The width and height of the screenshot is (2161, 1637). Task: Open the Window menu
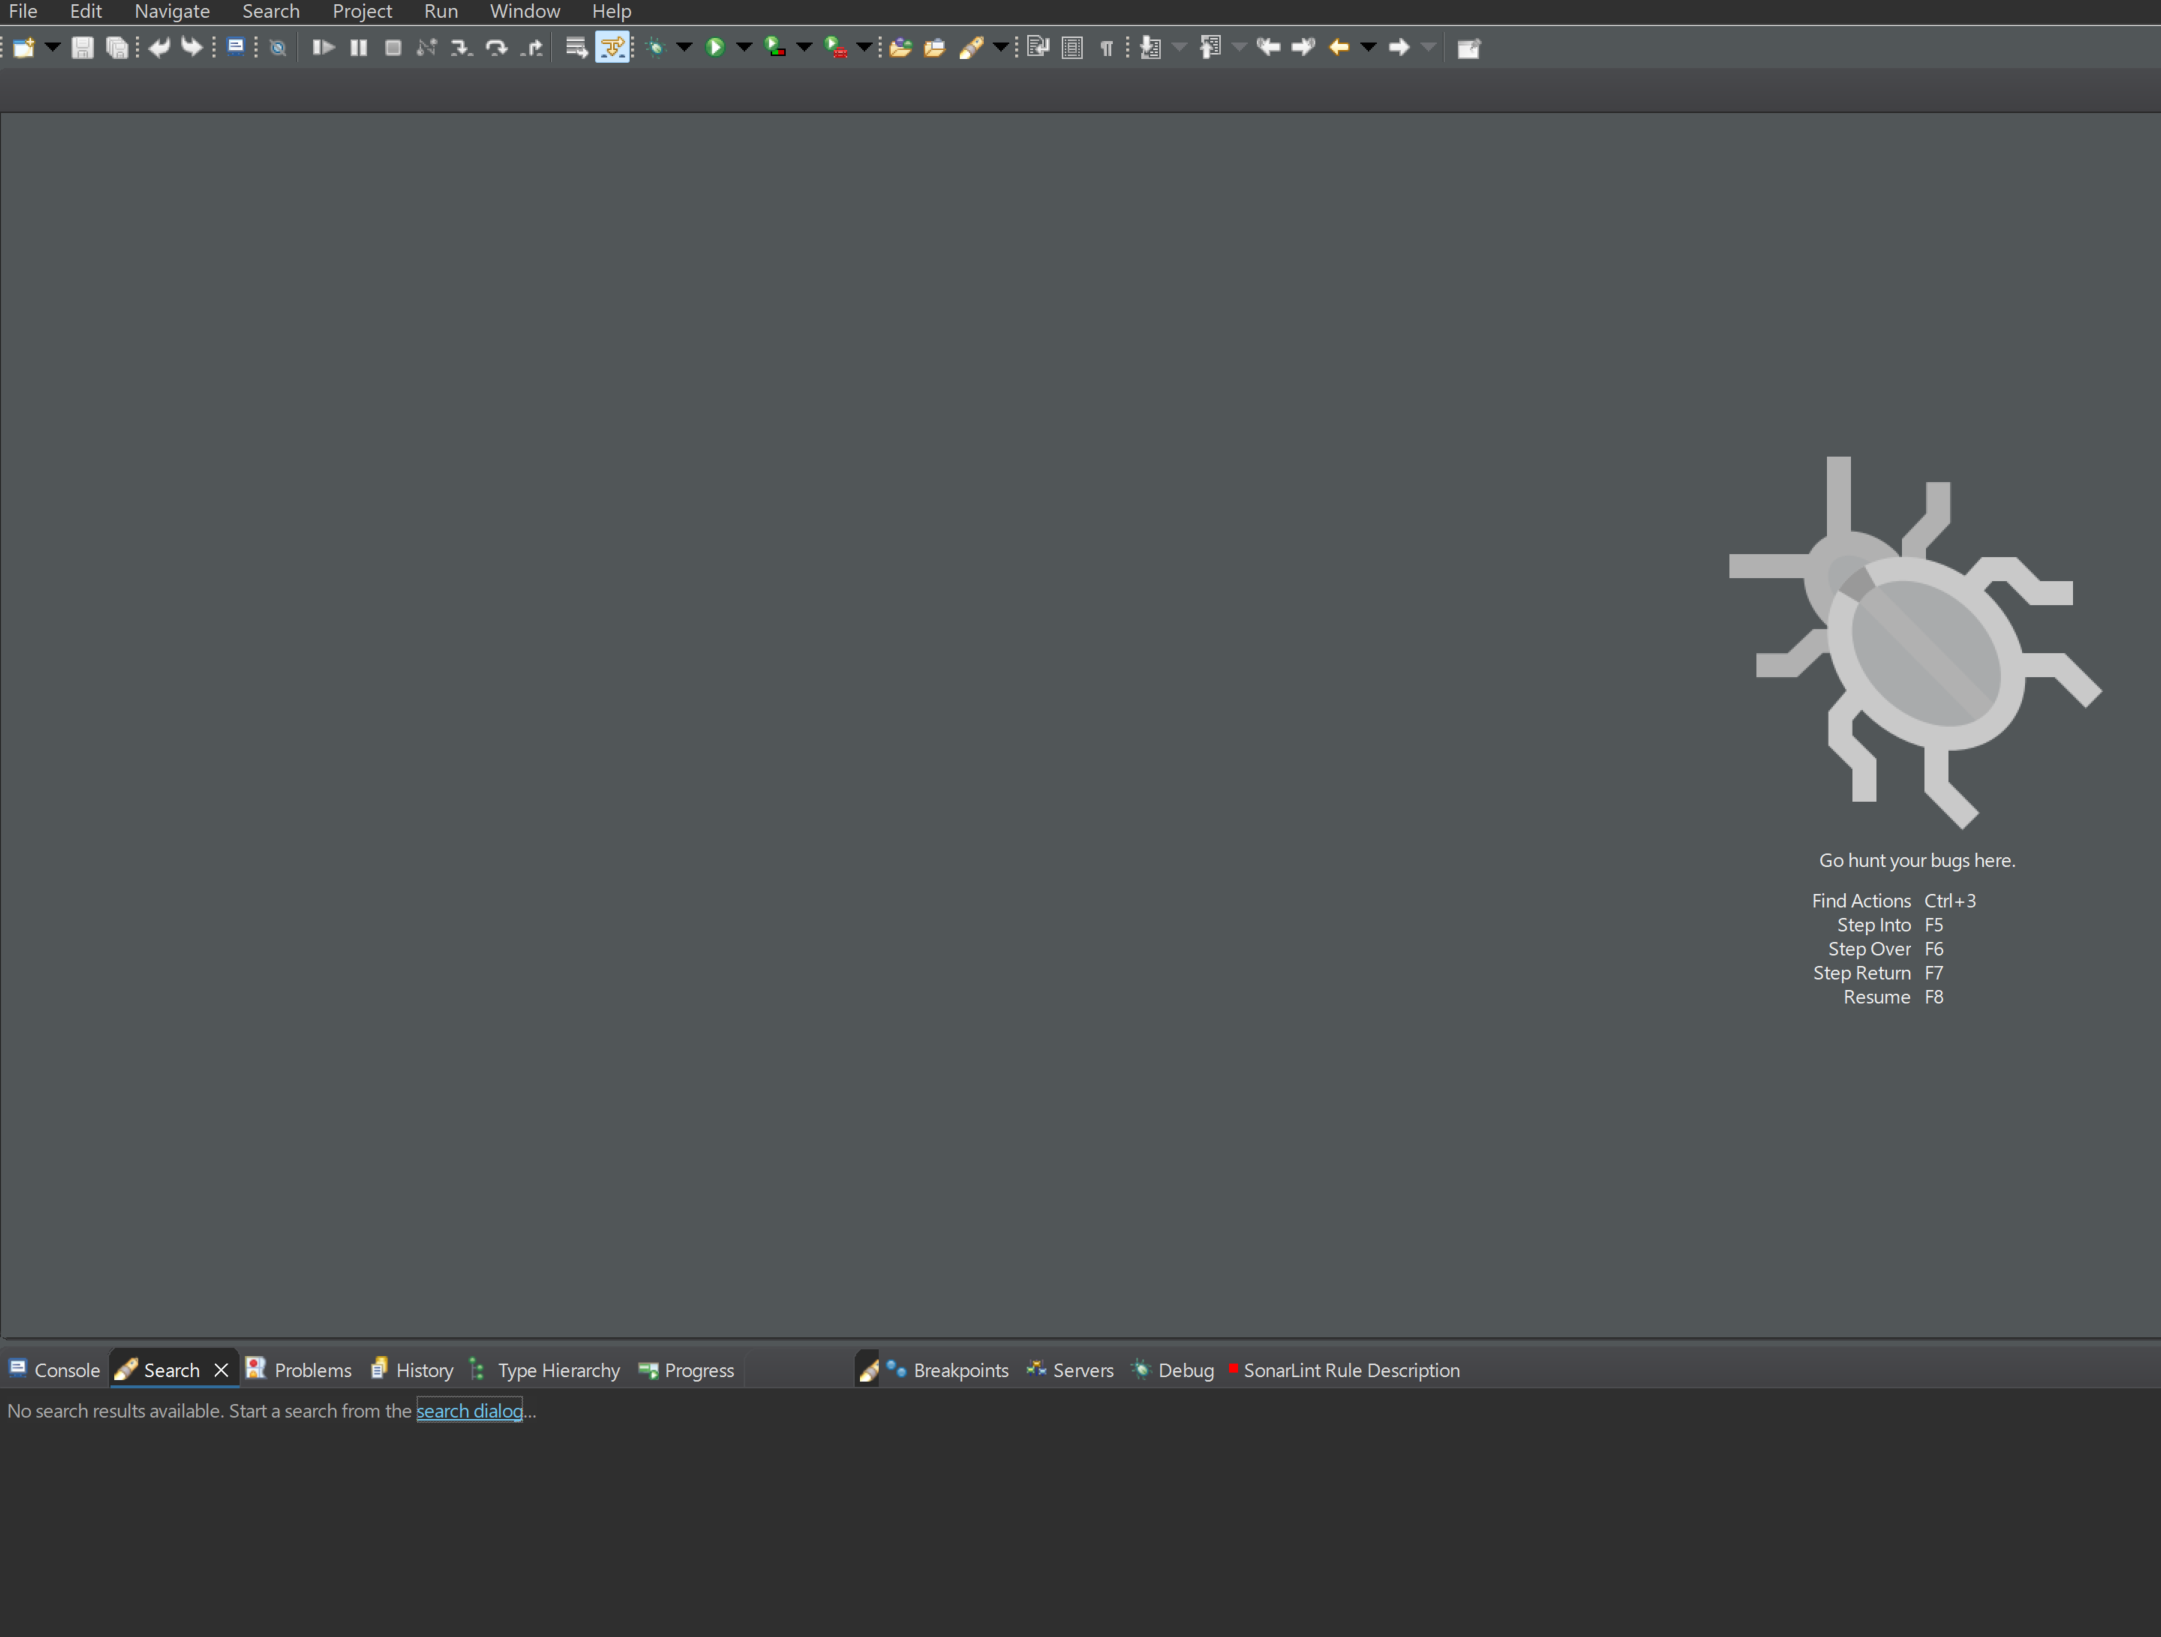pyautogui.click(x=525, y=11)
